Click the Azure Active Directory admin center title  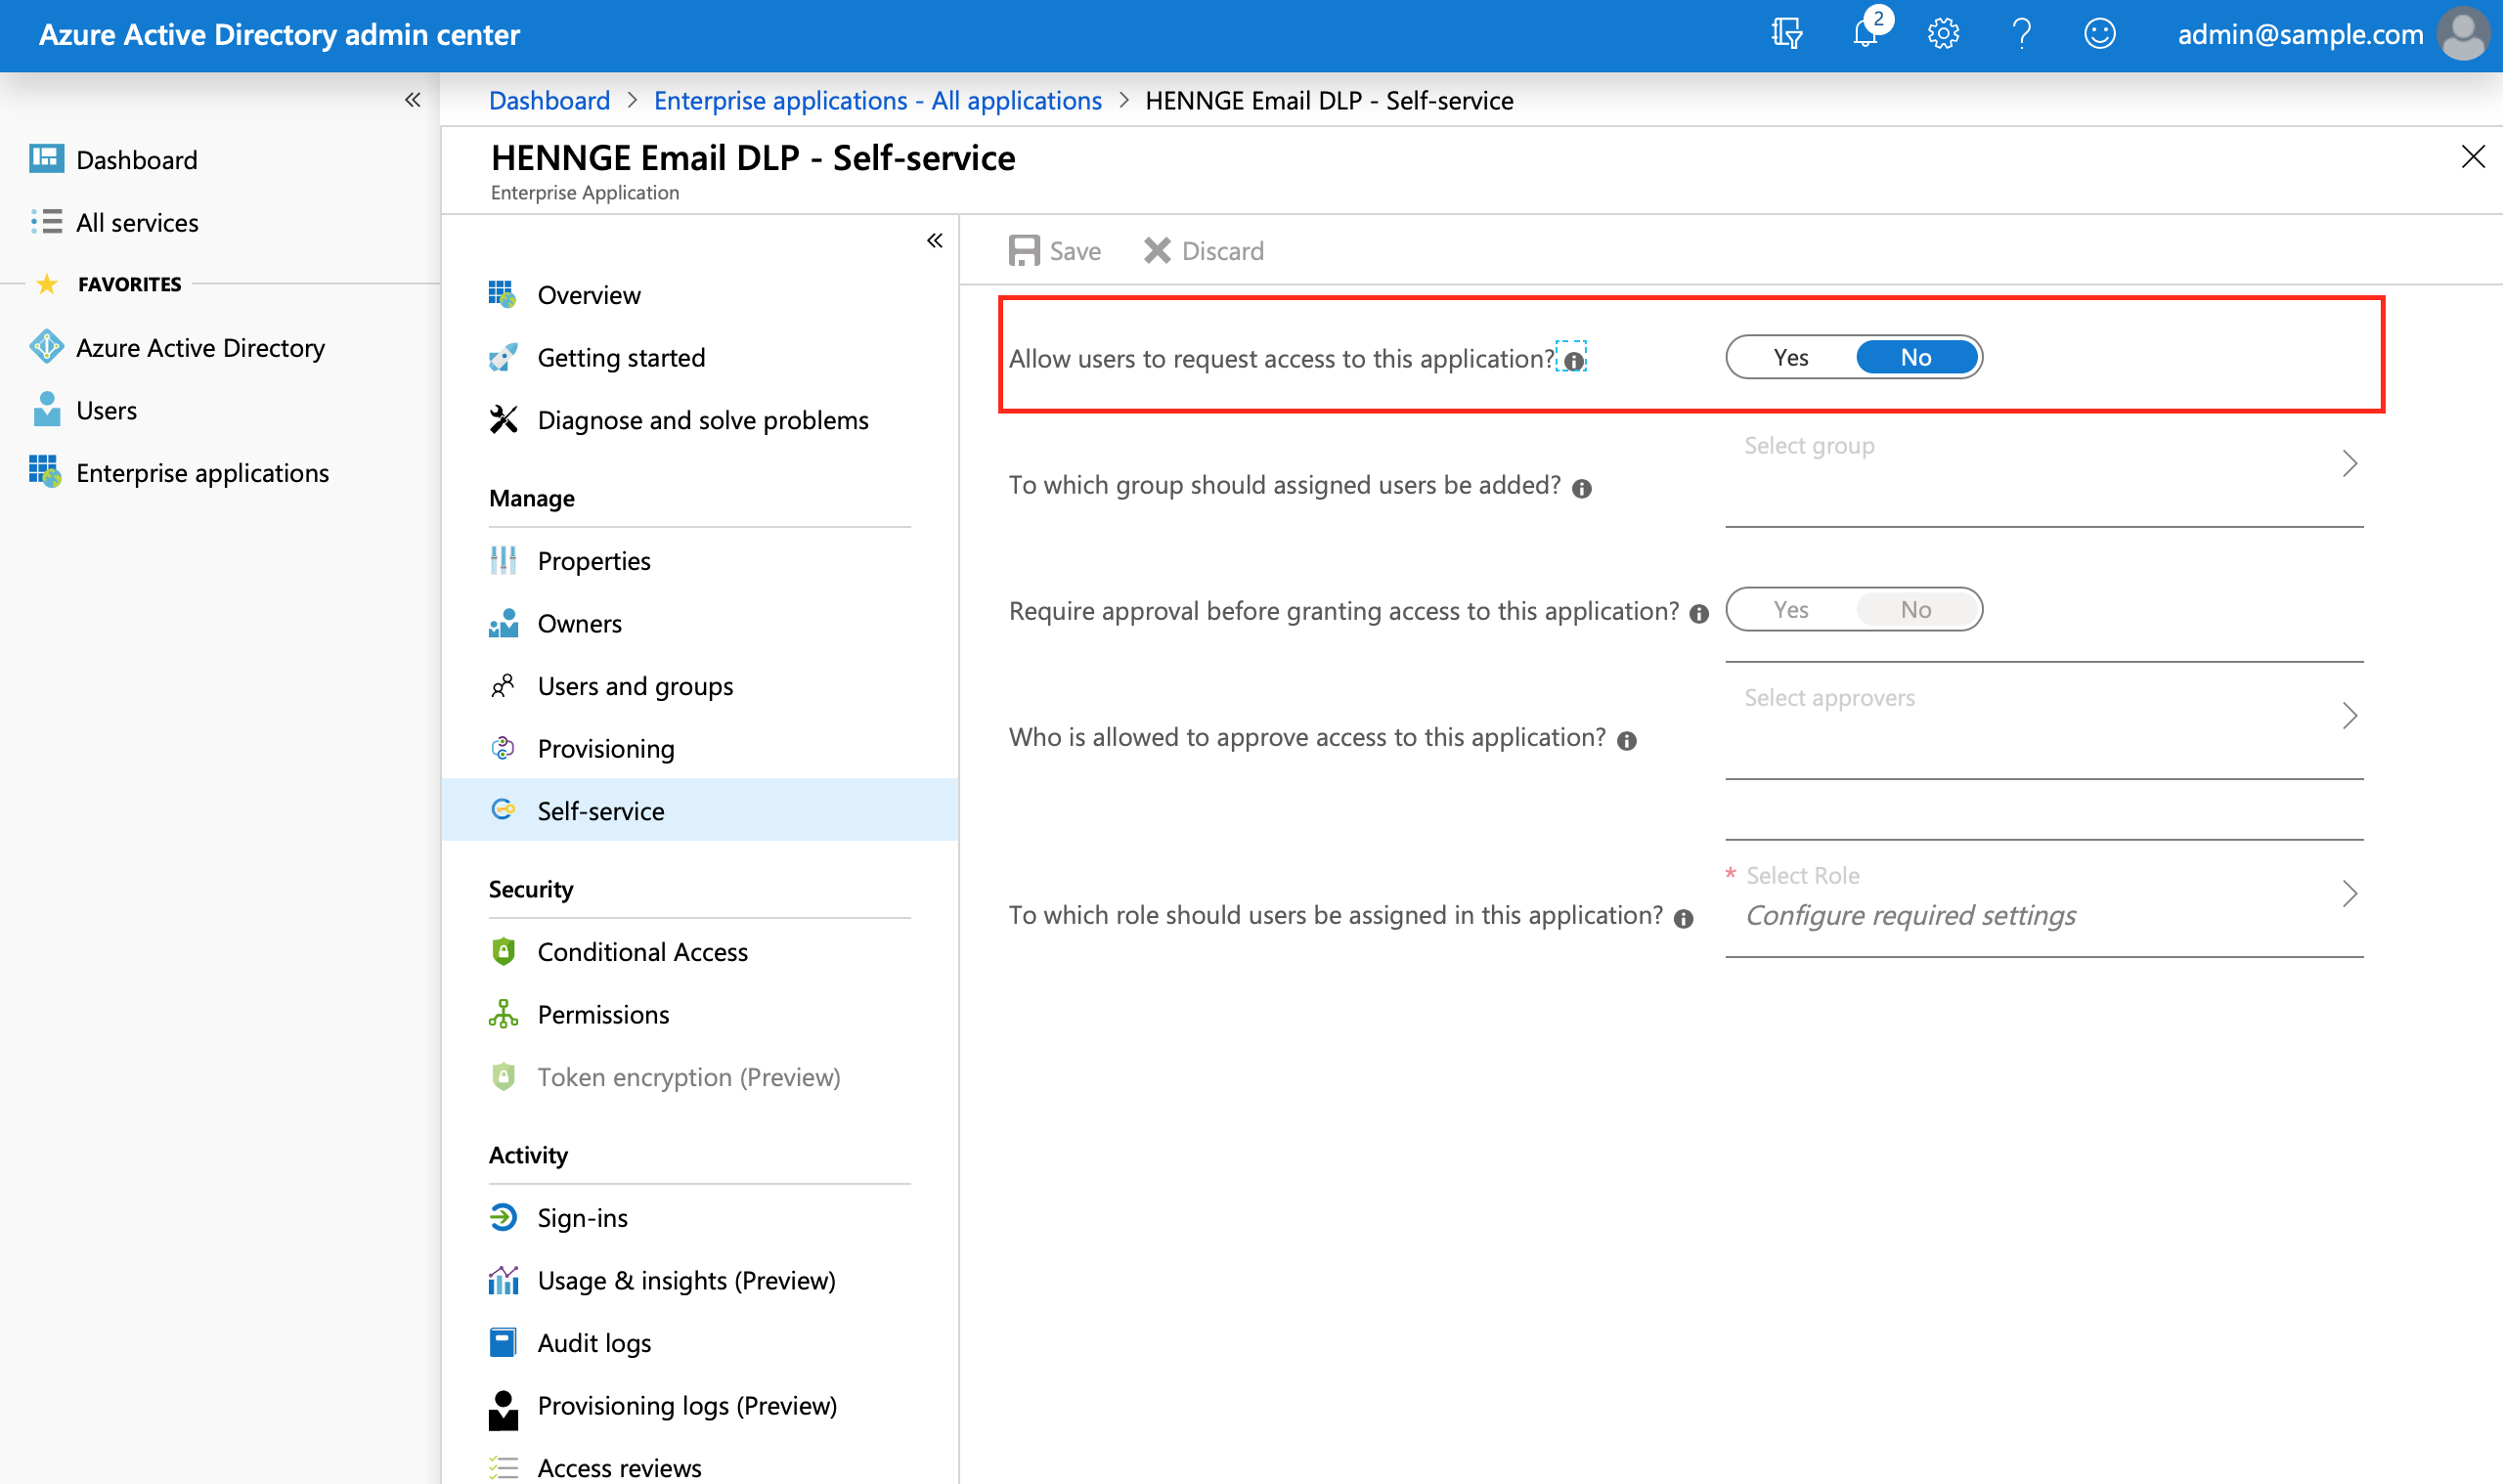point(279,34)
